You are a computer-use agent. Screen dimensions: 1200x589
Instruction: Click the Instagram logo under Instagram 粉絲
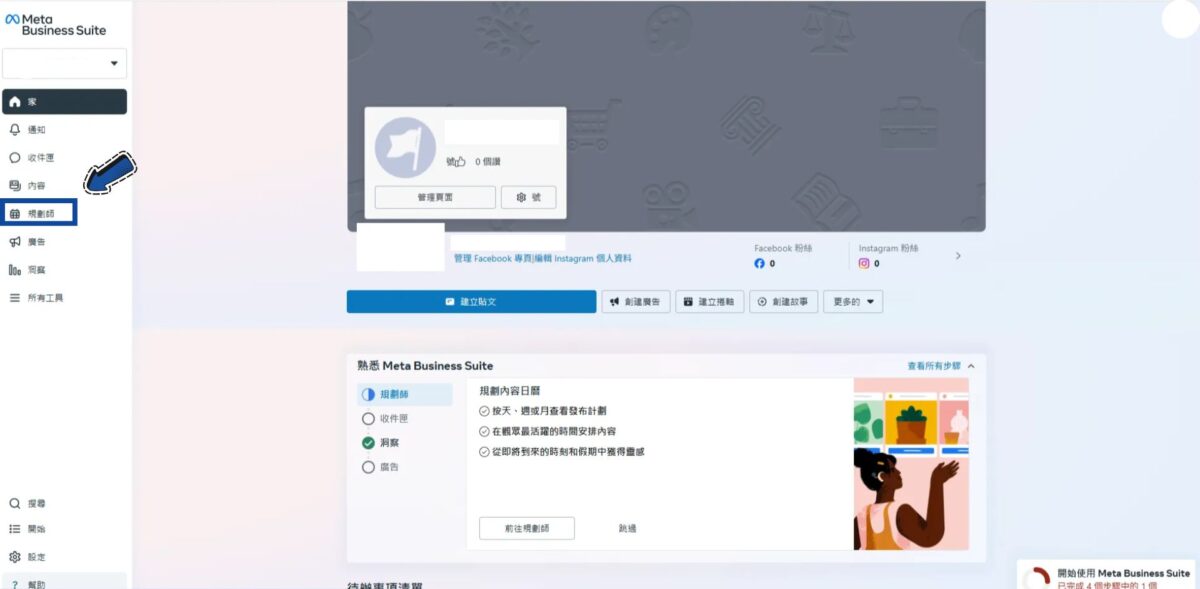[x=865, y=264]
